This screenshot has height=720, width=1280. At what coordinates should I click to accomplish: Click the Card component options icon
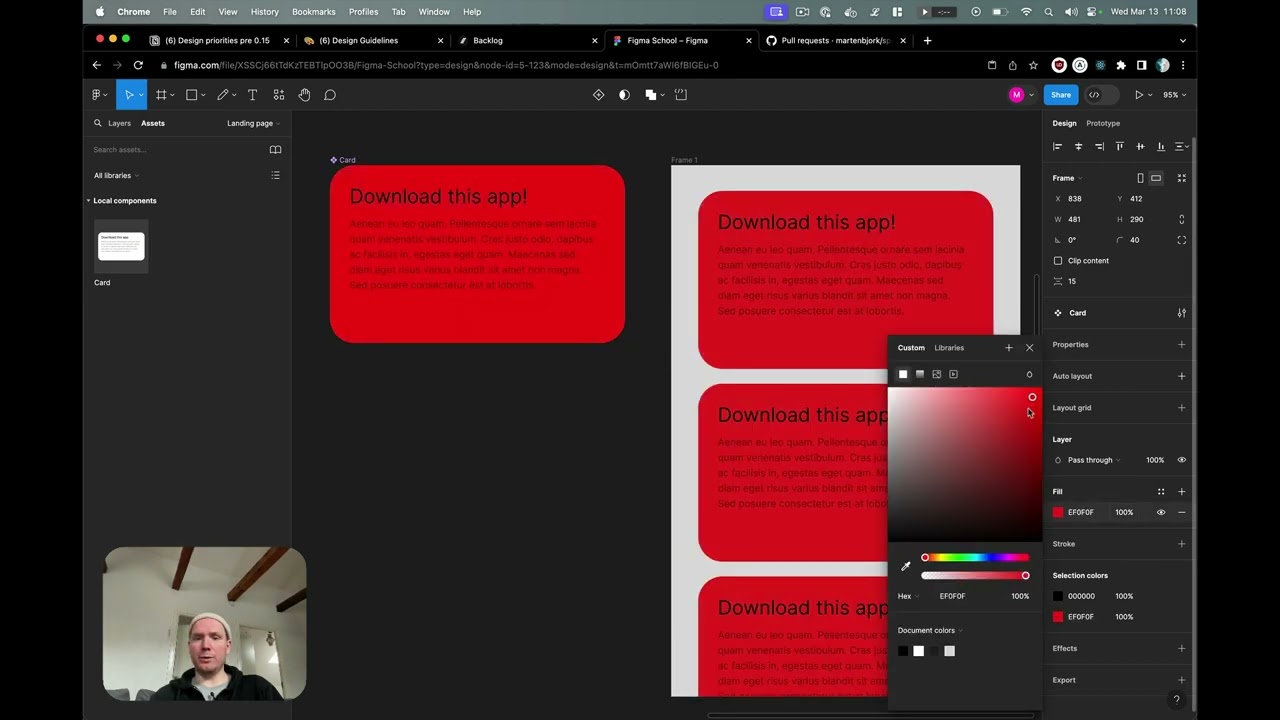[1181, 313]
